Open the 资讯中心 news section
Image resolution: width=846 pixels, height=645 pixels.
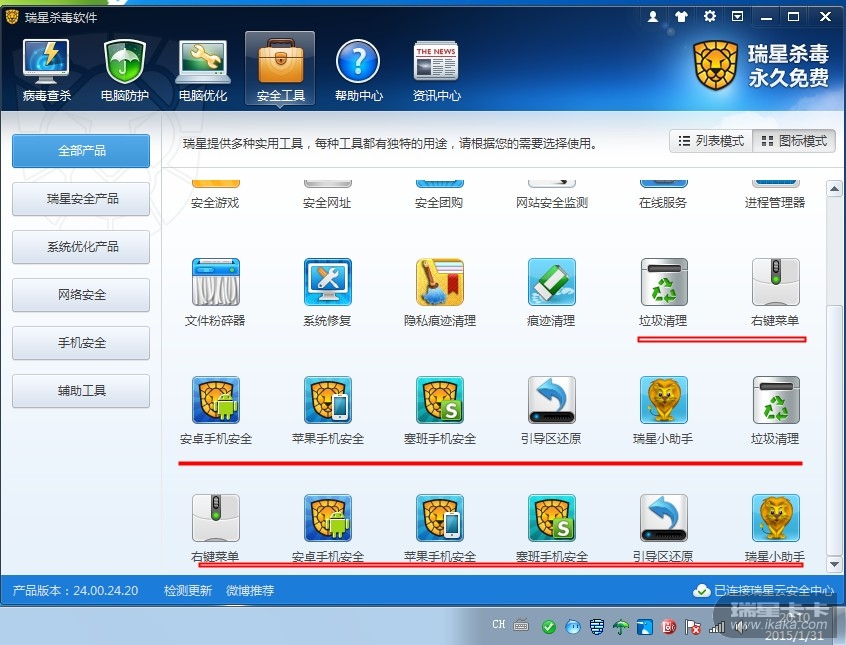[436, 69]
